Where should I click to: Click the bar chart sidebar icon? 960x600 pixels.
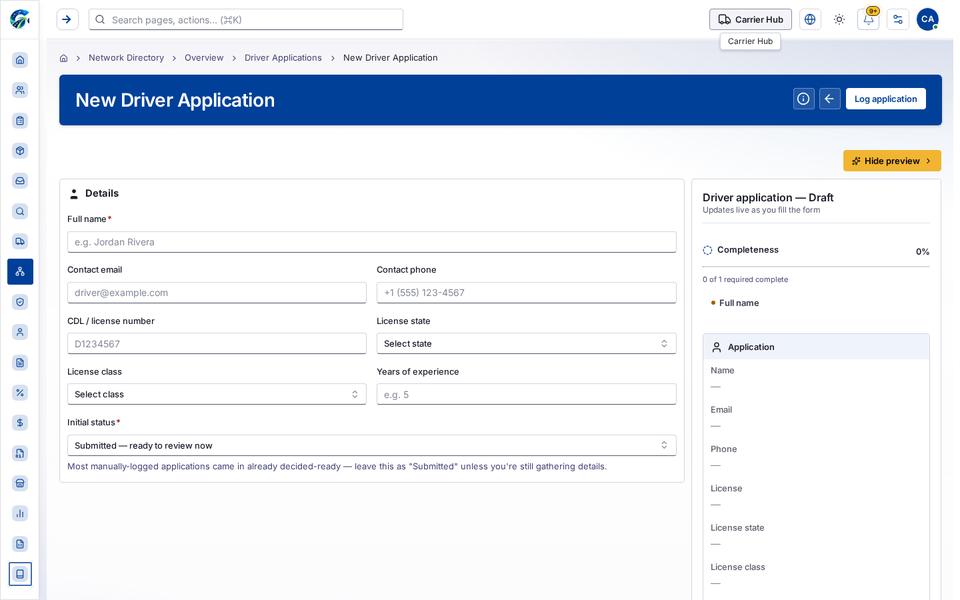click(20, 514)
